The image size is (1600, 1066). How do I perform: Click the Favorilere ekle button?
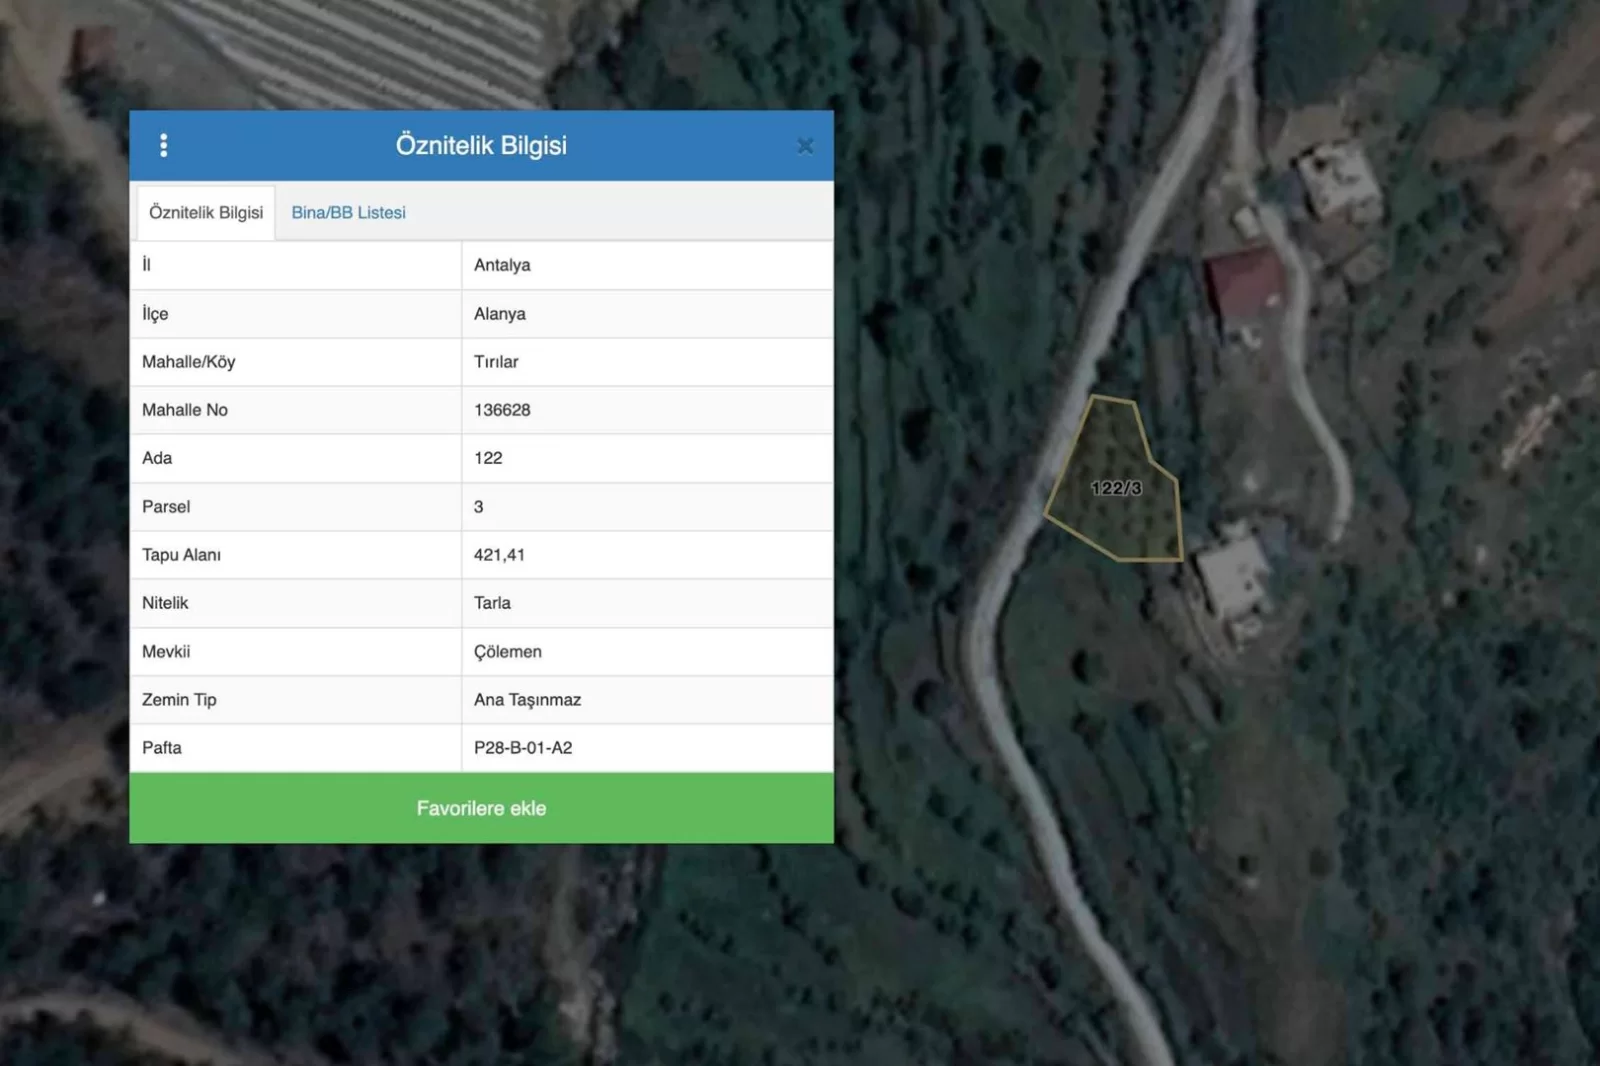click(x=481, y=808)
